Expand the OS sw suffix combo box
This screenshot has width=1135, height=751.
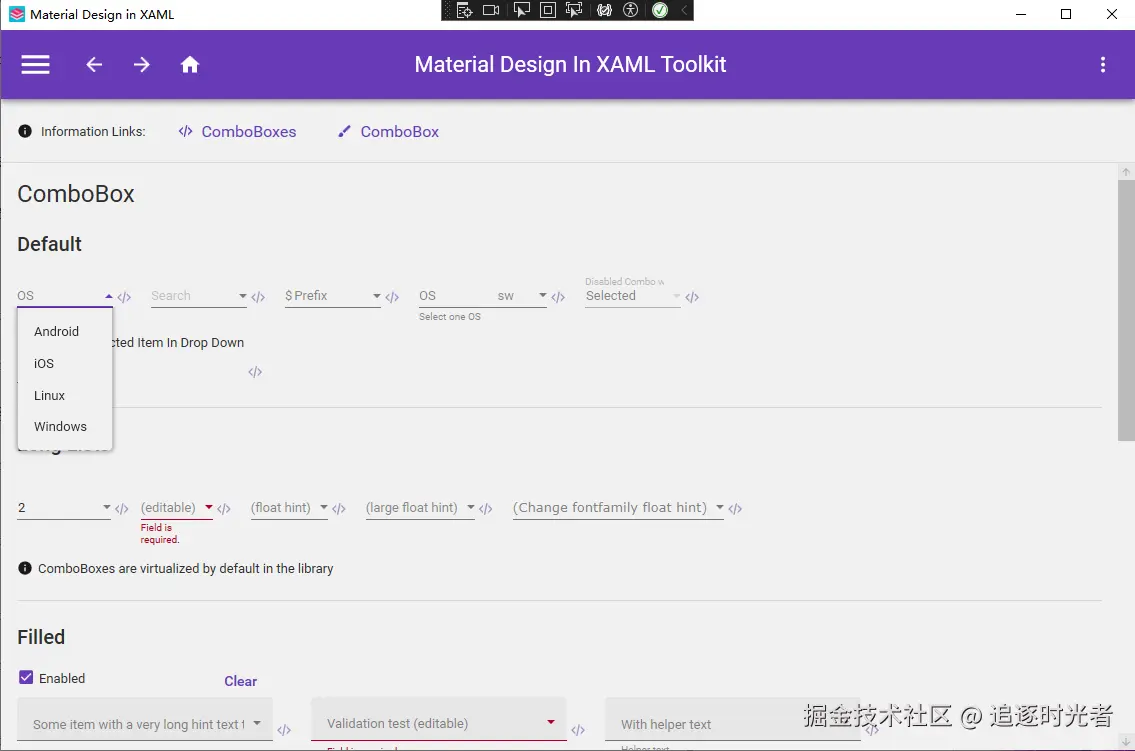[542, 295]
